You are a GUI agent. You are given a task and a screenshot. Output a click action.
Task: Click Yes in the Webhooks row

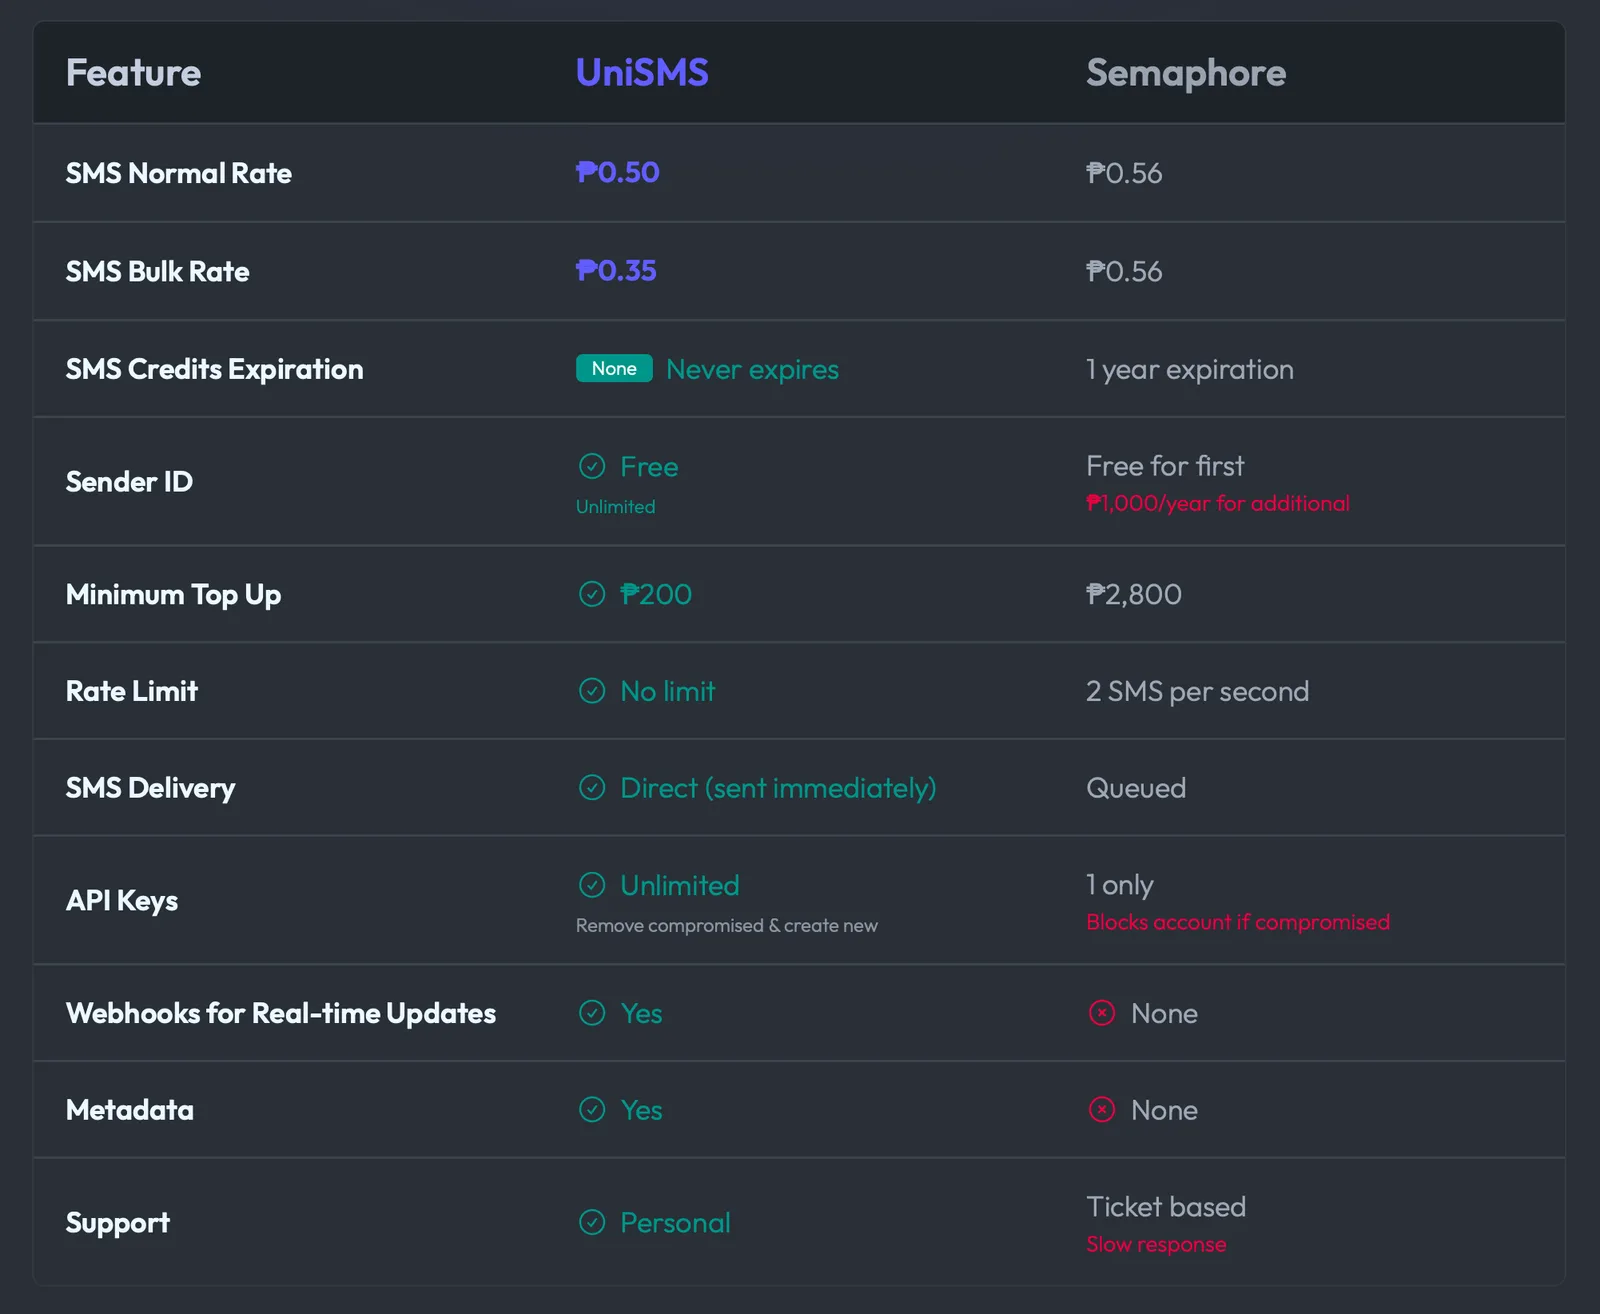641,1013
